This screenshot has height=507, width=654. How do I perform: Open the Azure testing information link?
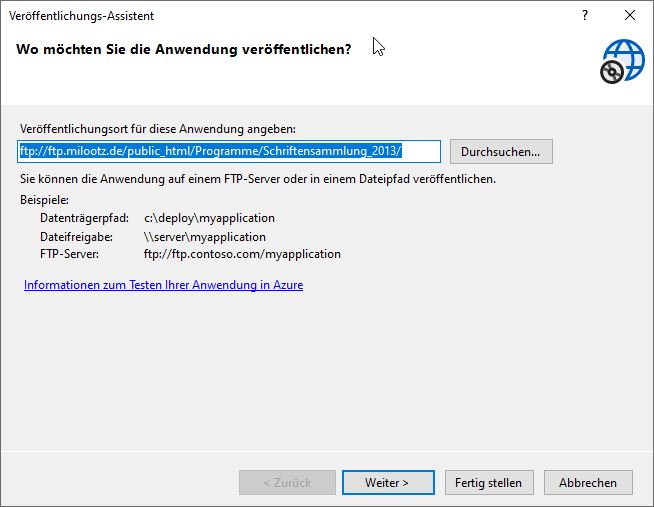(x=163, y=285)
